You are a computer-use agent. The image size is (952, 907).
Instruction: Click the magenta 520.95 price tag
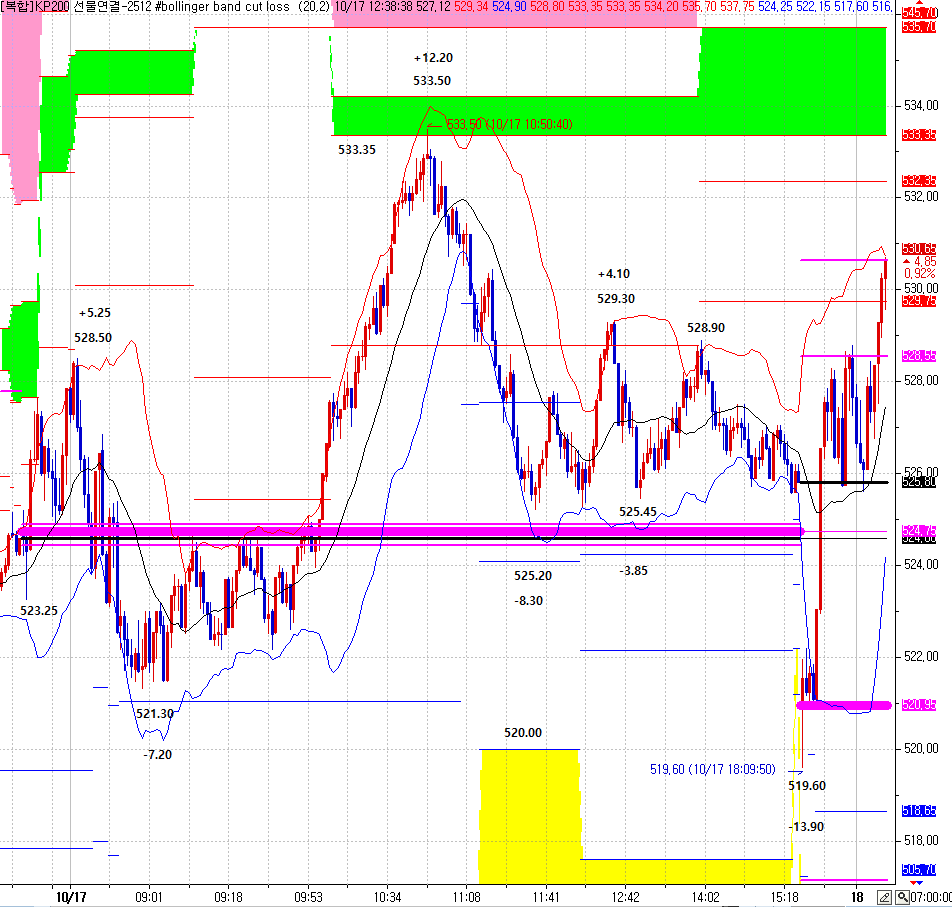[x=918, y=705]
